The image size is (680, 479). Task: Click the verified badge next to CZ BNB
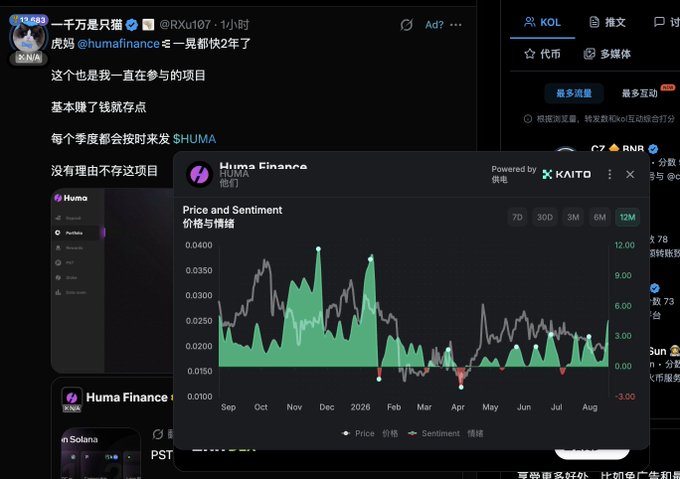click(653, 149)
